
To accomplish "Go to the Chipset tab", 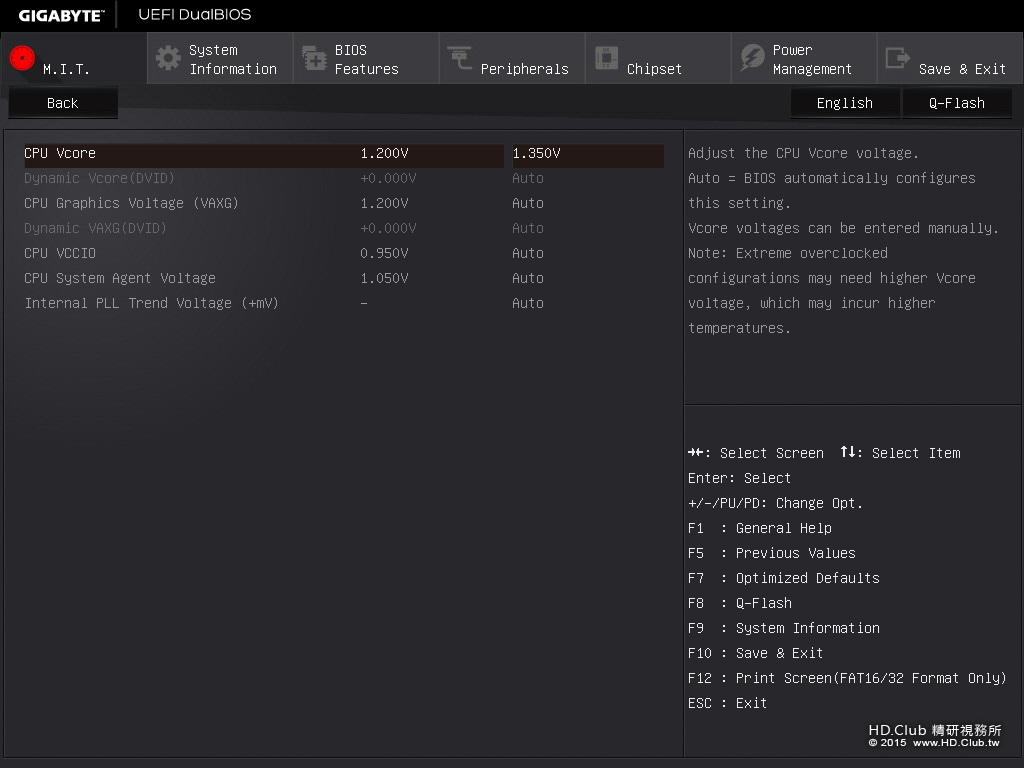I will pyautogui.click(x=658, y=59).
